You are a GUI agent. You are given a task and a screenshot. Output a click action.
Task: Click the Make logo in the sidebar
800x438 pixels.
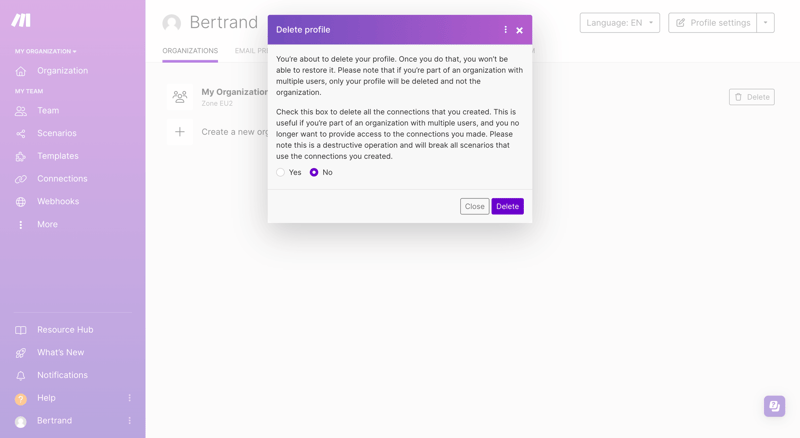pyautogui.click(x=21, y=20)
